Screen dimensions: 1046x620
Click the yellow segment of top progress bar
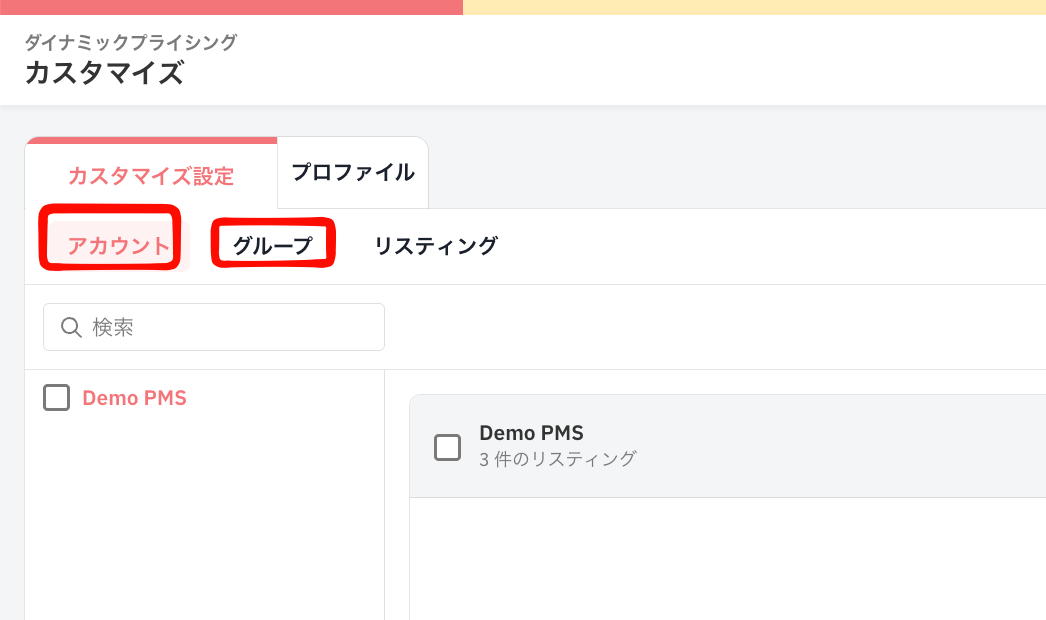[754, 7]
